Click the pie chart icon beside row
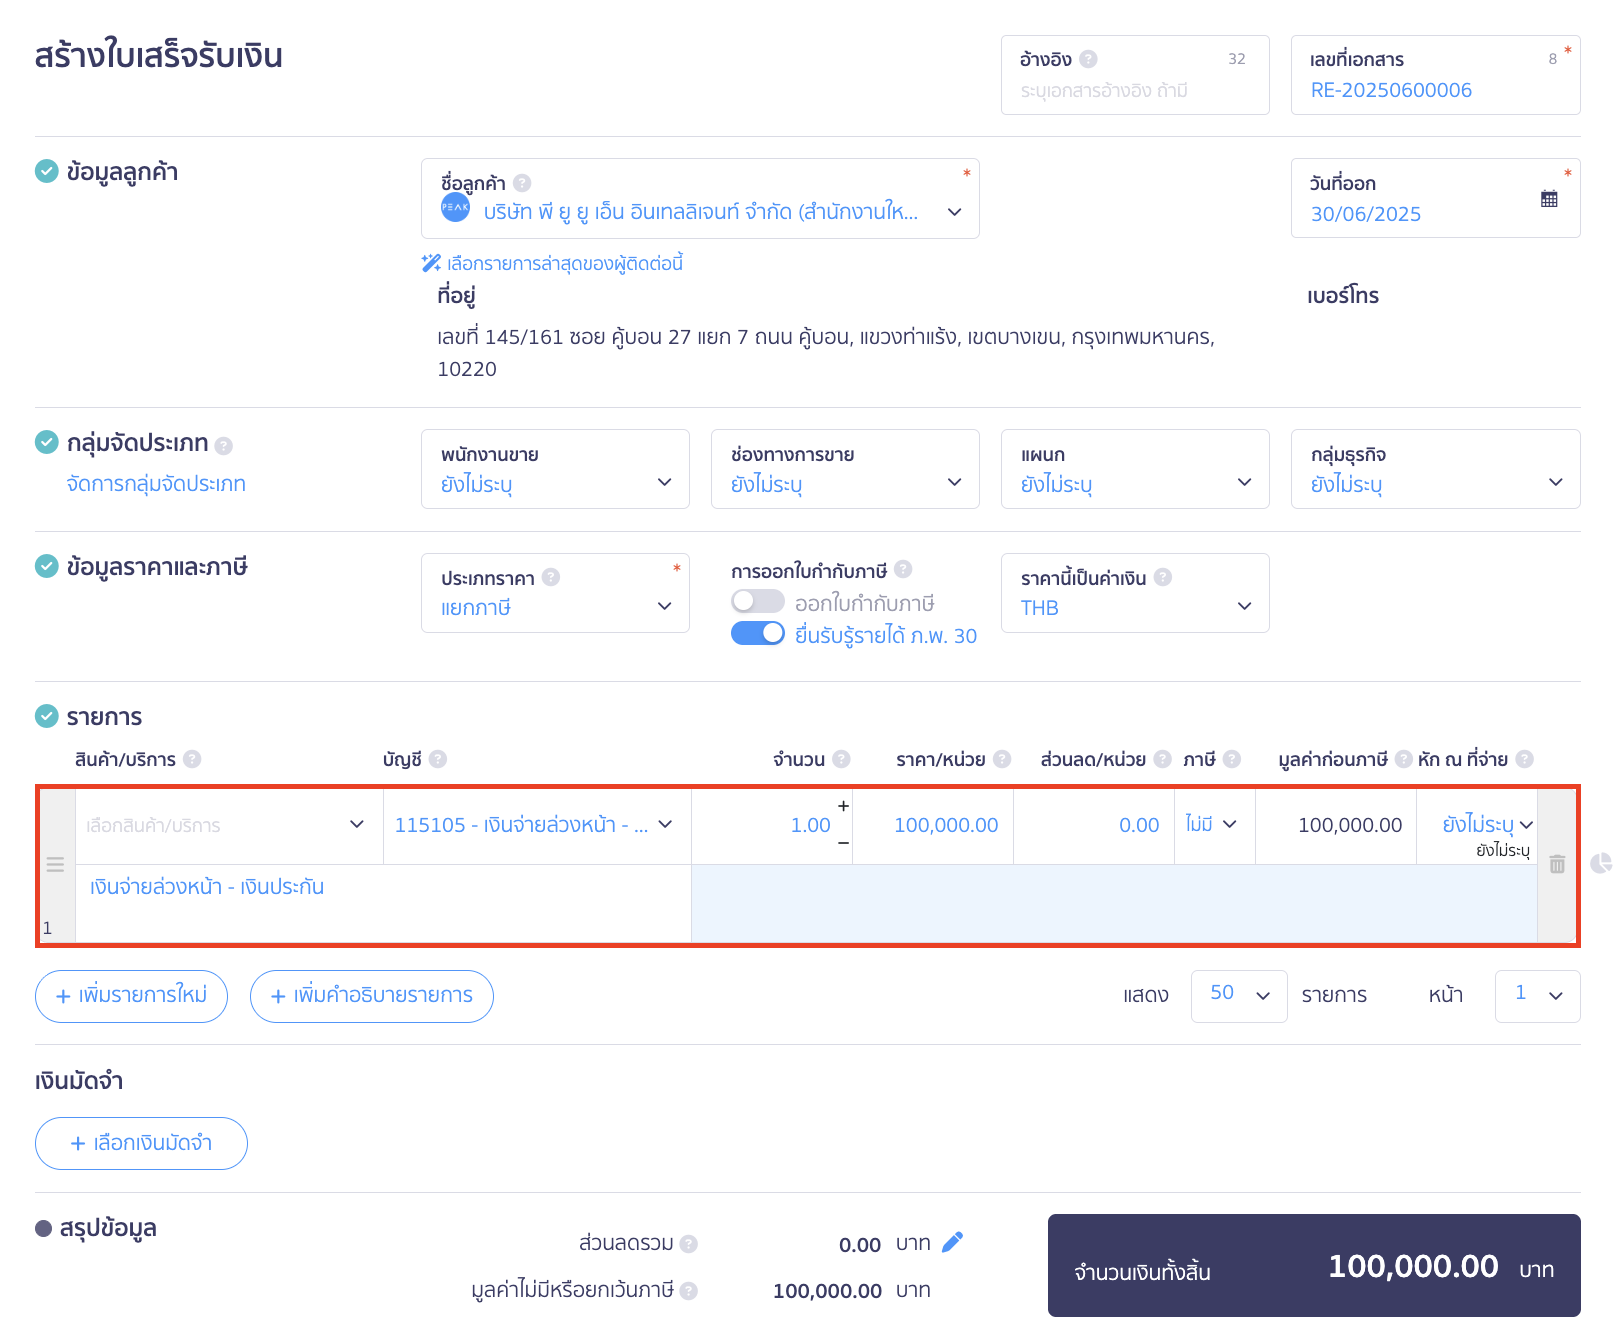1618x1330 pixels. [x=1601, y=863]
